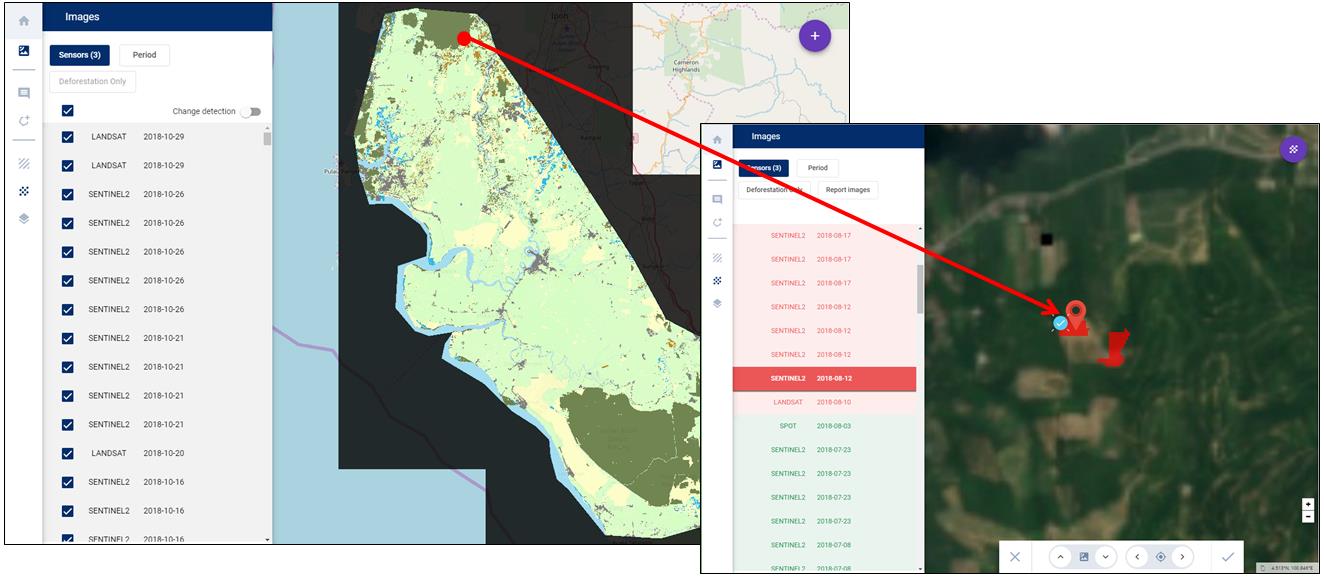
Task: Click Sensors (3) in the overview window
Action: (x=80, y=55)
